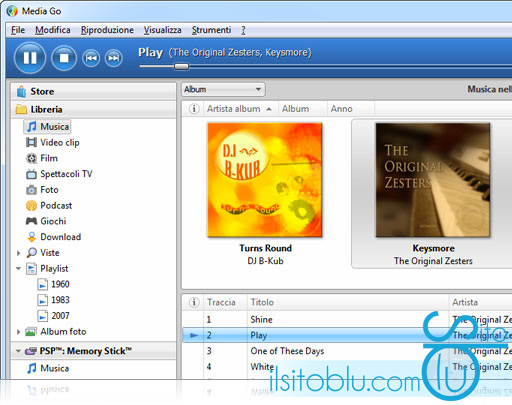Click the DJ B-Kub artist label
This screenshot has width=512, height=405.
click(x=265, y=261)
